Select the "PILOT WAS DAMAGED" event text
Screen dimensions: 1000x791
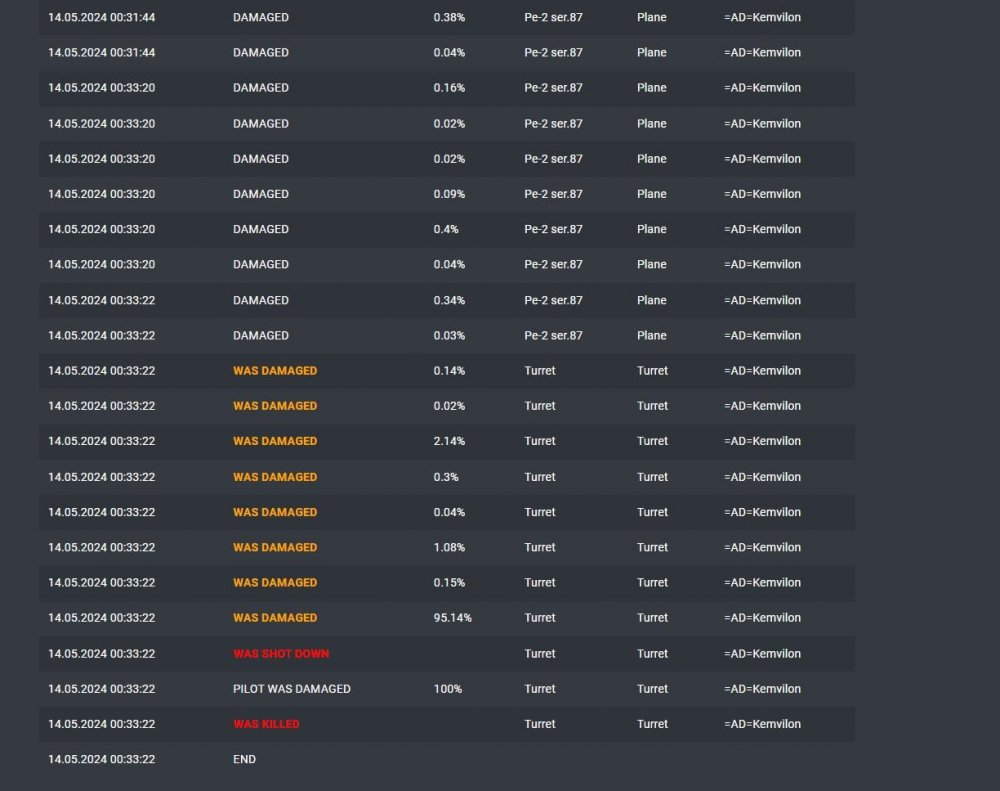click(291, 689)
